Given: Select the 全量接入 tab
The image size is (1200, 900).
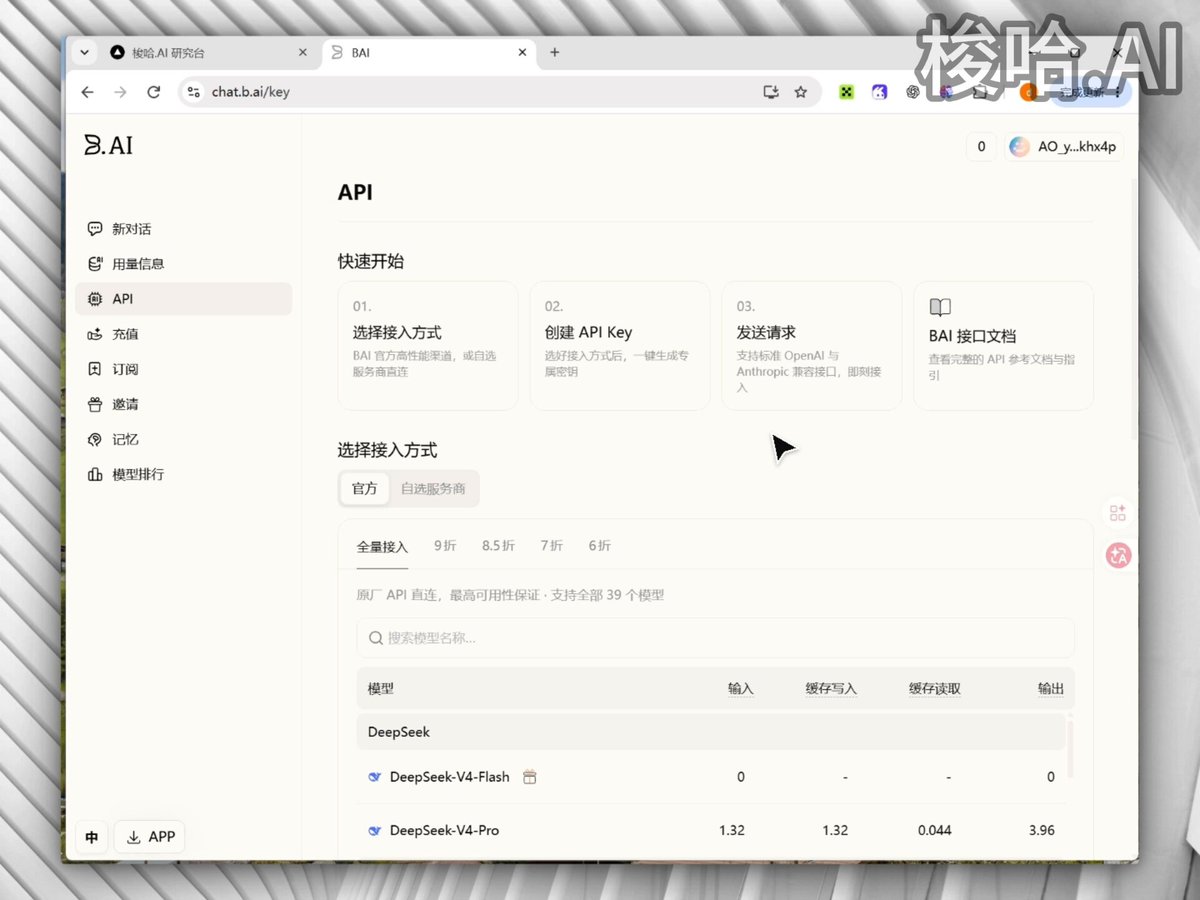Looking at the screenshot, I should (382, 546).
